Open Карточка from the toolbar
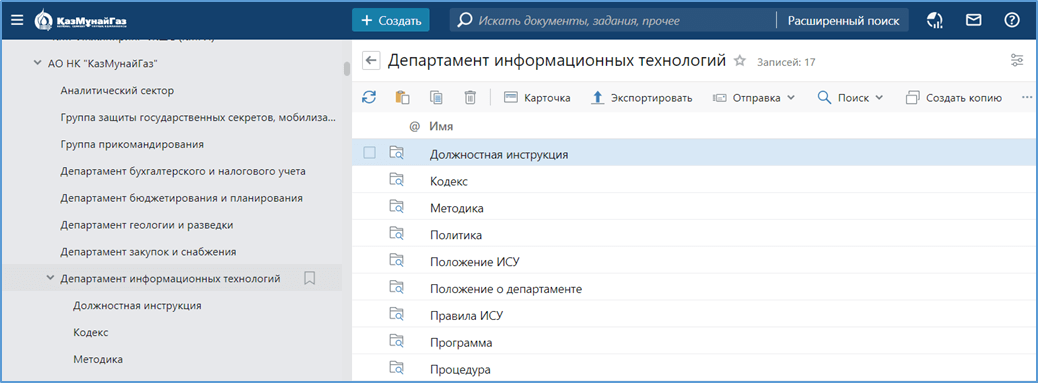The image size is (1038, 383). pos(537,98)
